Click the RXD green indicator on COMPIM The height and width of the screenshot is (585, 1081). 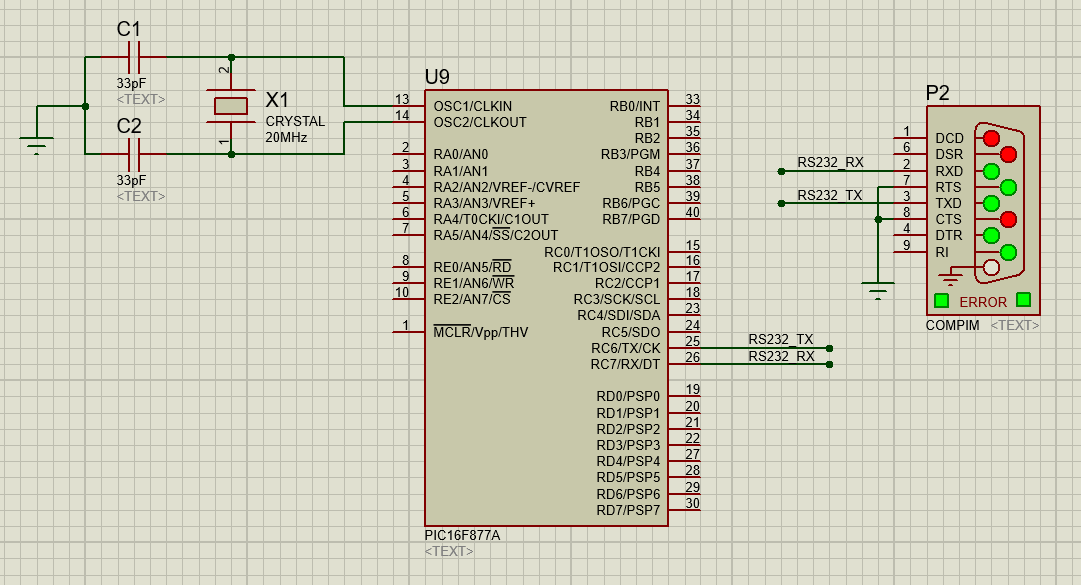(x=991, y=171)
